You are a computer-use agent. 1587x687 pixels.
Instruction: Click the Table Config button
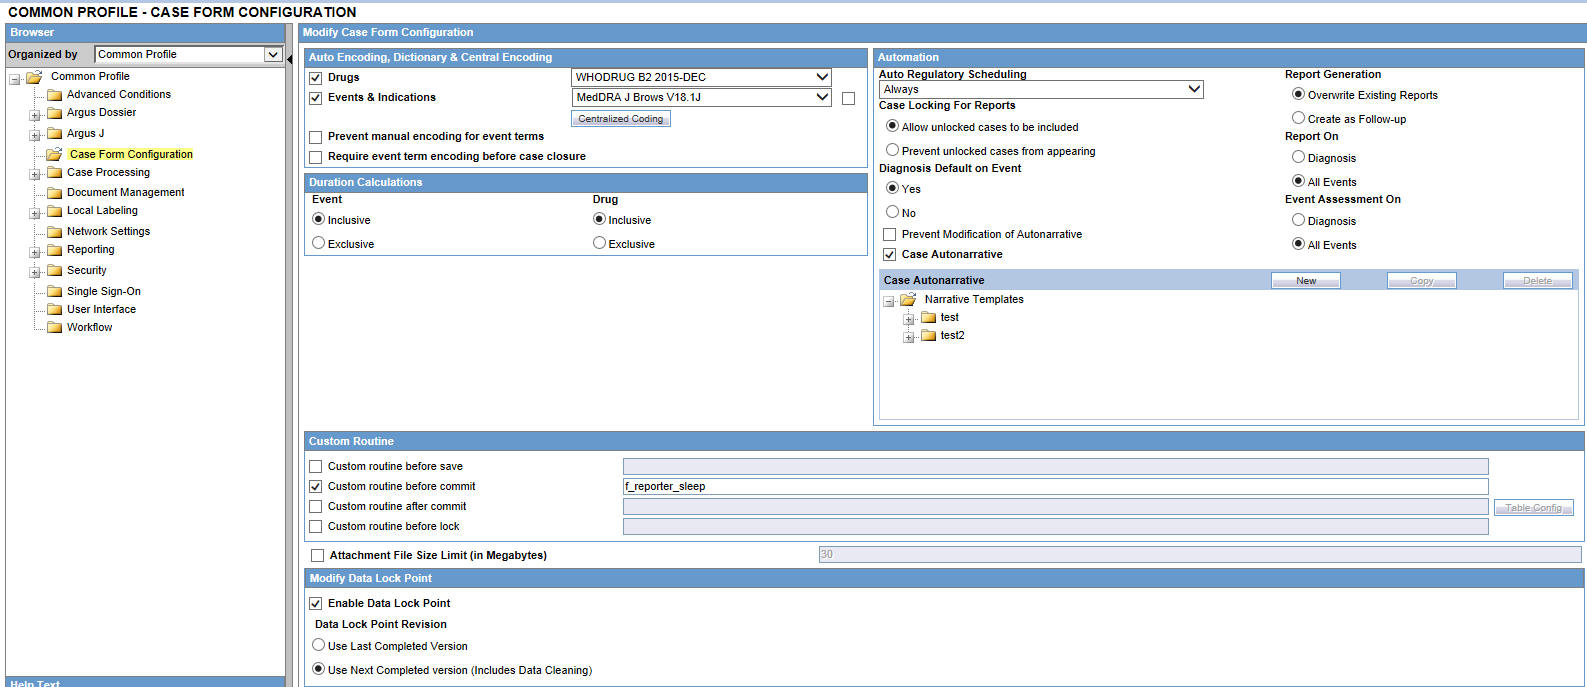pos(1534,508)
